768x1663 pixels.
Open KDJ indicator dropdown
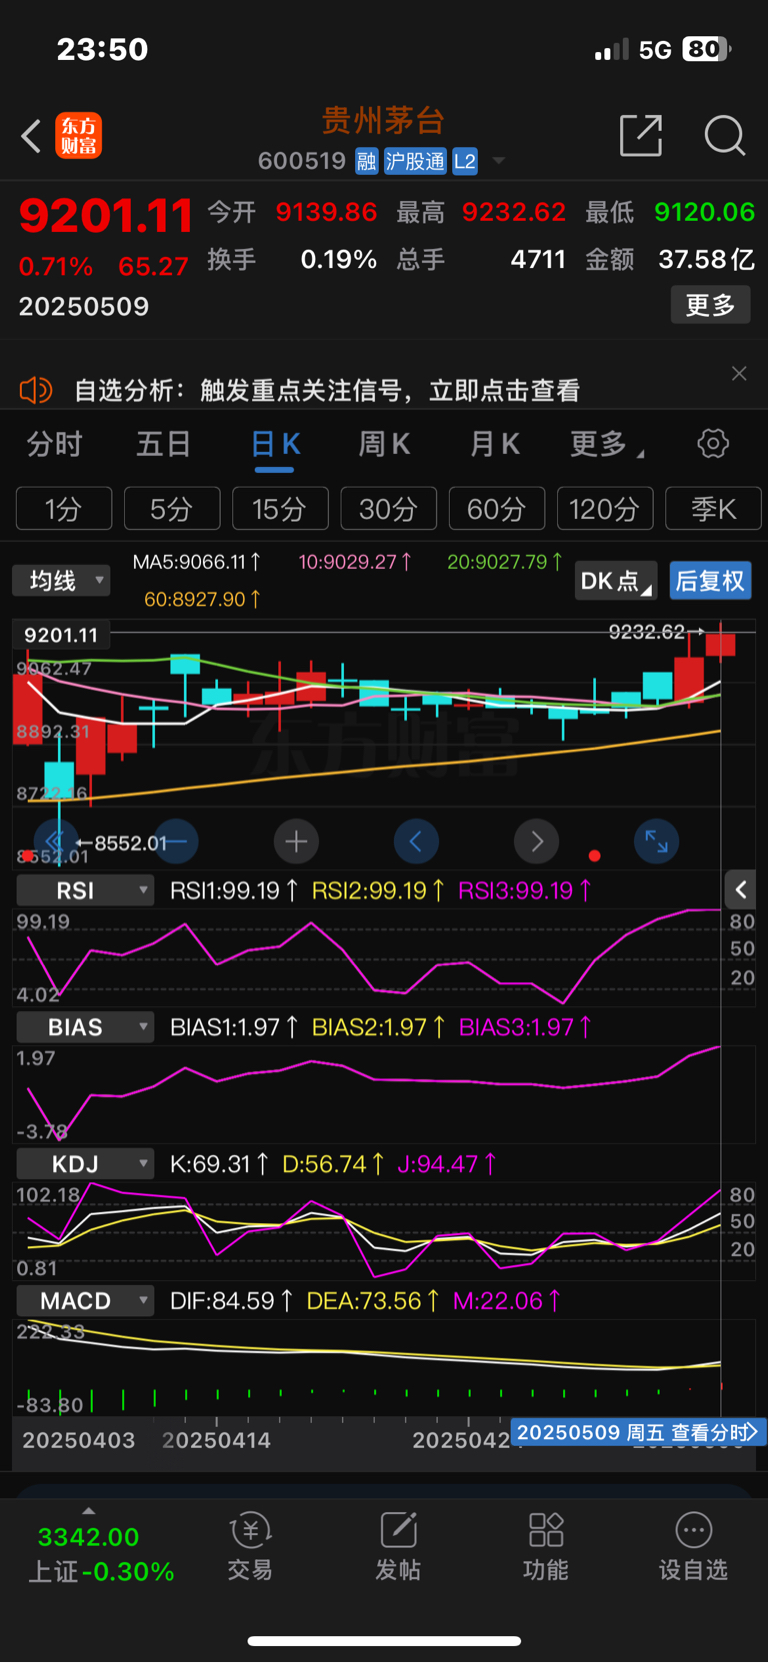(85, 1164)
